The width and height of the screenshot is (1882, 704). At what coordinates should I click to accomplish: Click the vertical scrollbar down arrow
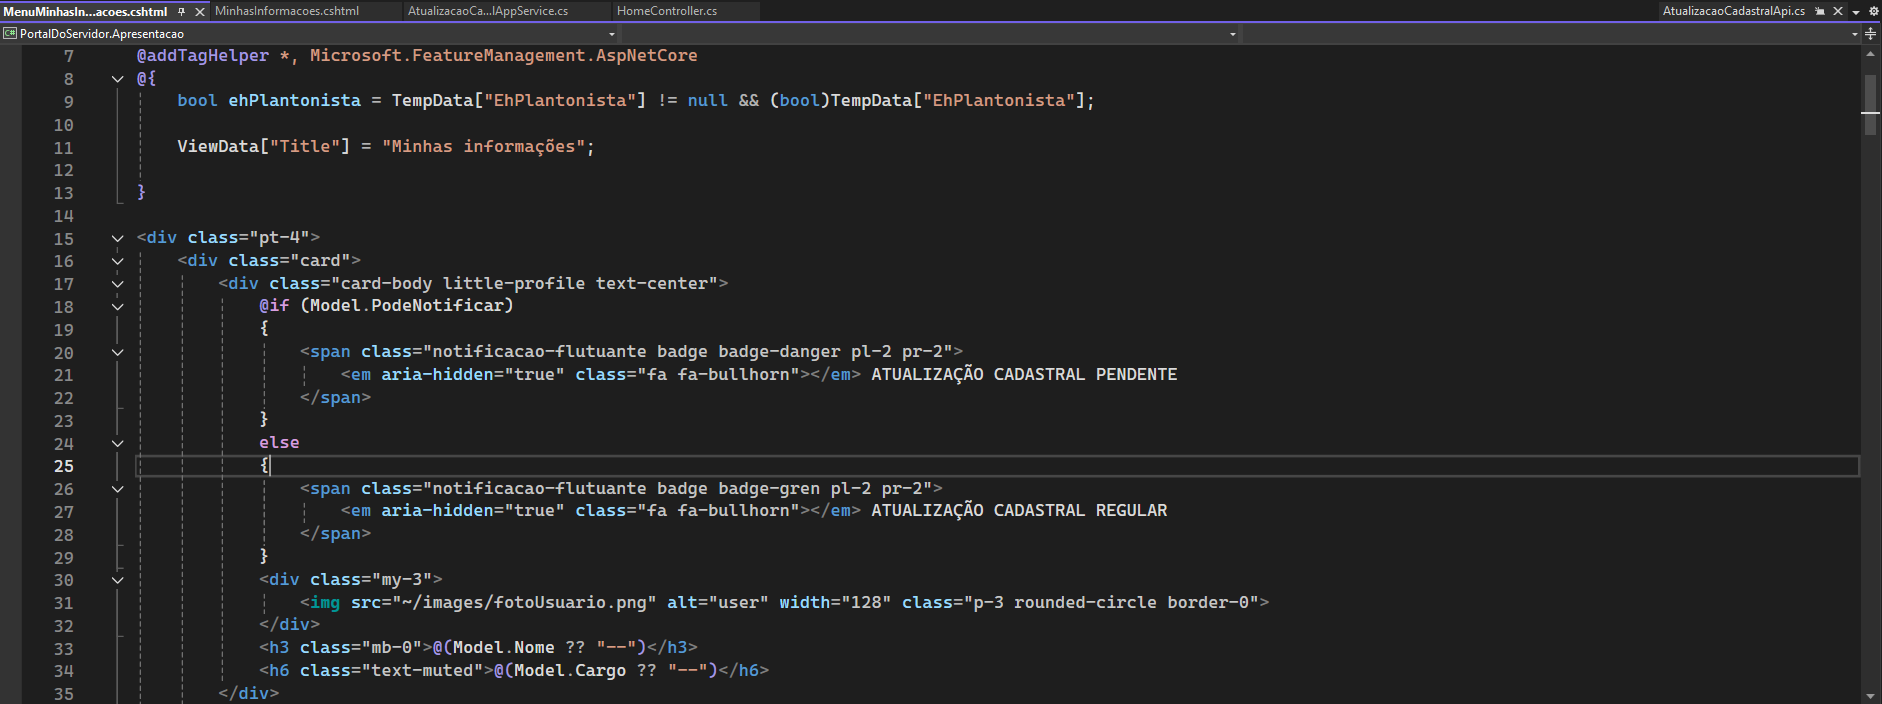pos(1870,696)
